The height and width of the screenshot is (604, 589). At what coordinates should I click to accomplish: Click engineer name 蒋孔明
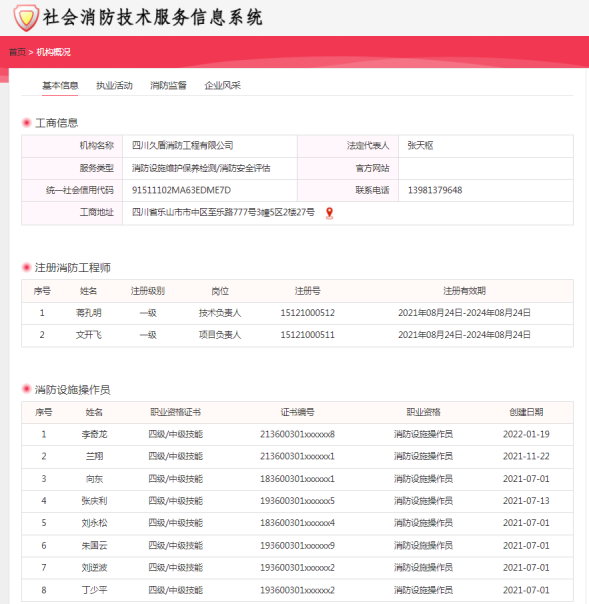[x=89, y=313]
